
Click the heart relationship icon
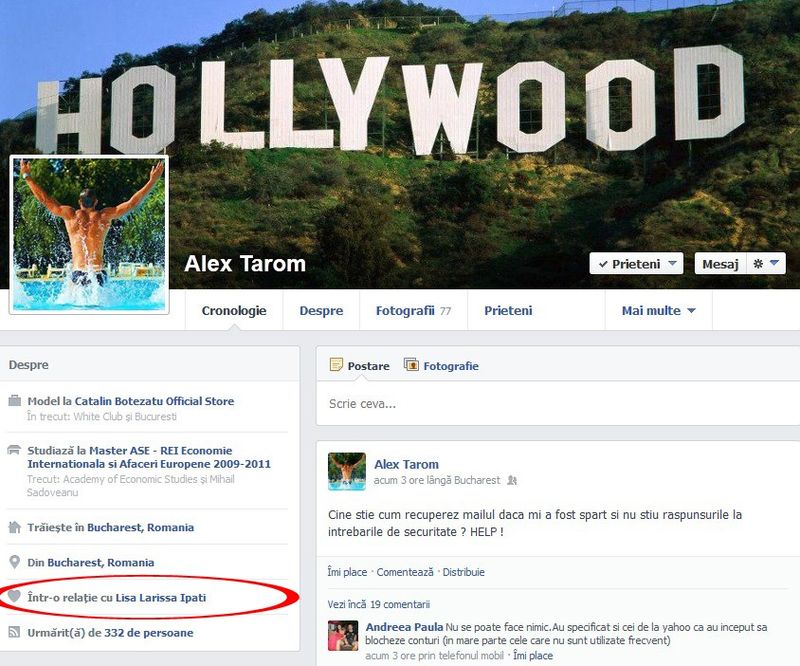[x=14, y=596]
